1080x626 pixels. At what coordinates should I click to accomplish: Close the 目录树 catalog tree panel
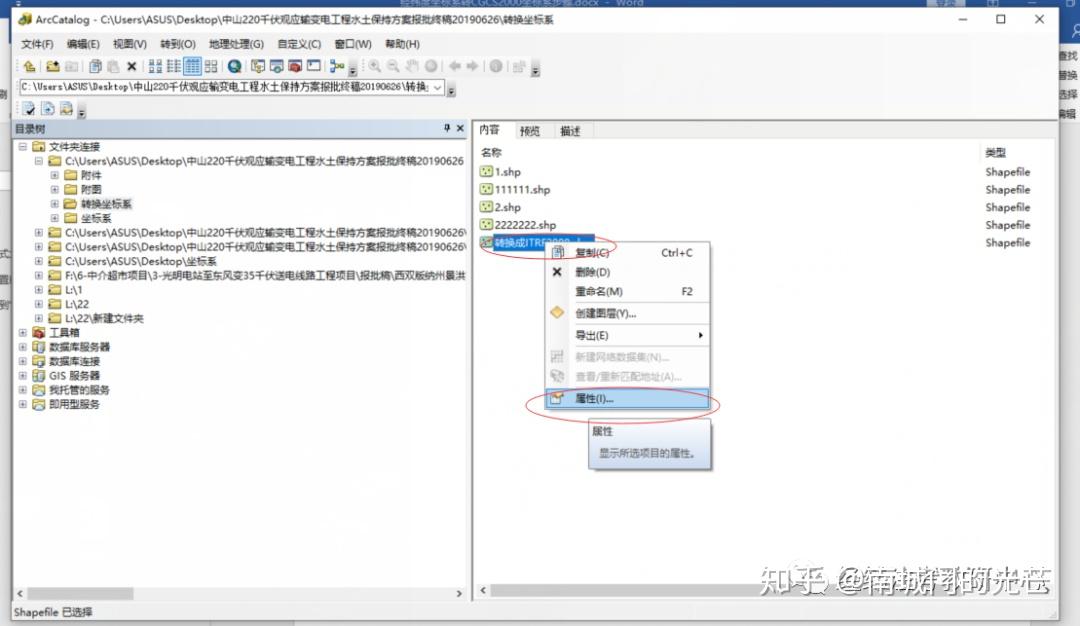460,128
